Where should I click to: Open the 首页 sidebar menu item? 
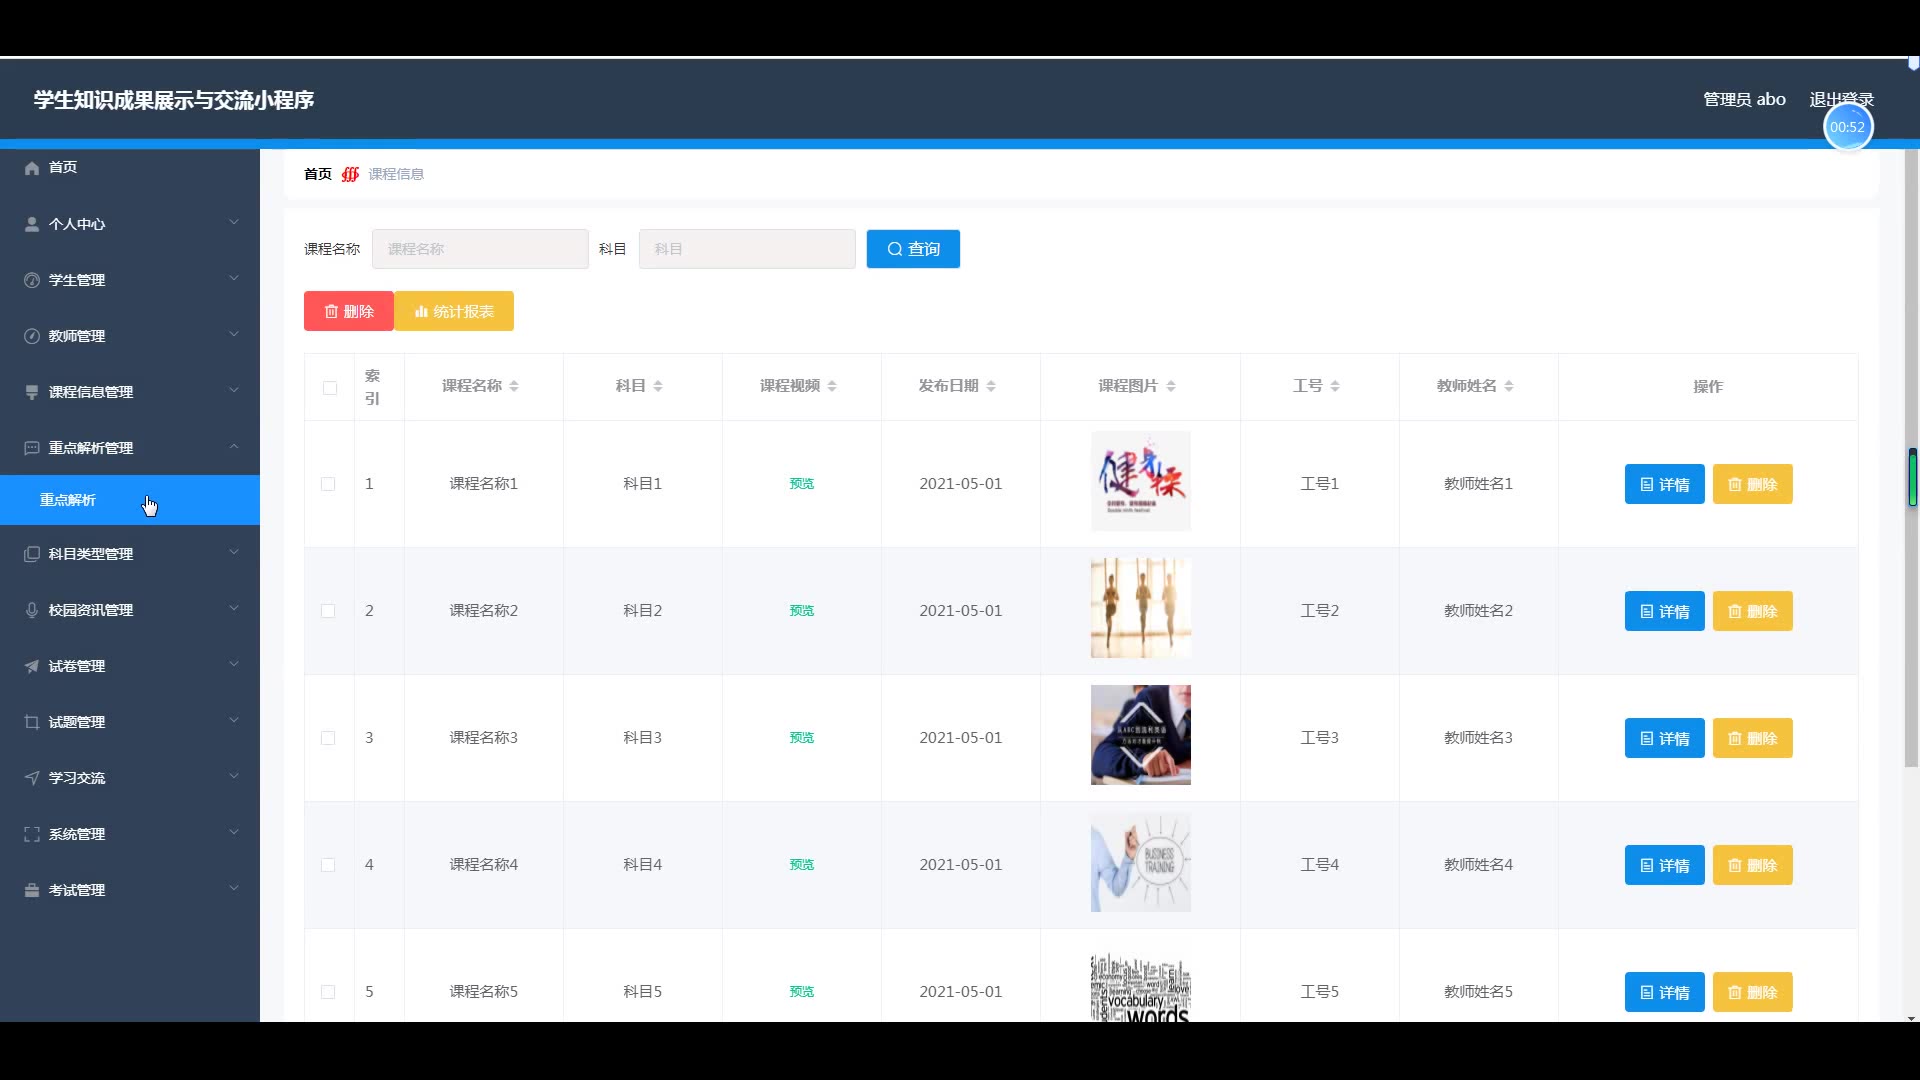click(130, 168)
